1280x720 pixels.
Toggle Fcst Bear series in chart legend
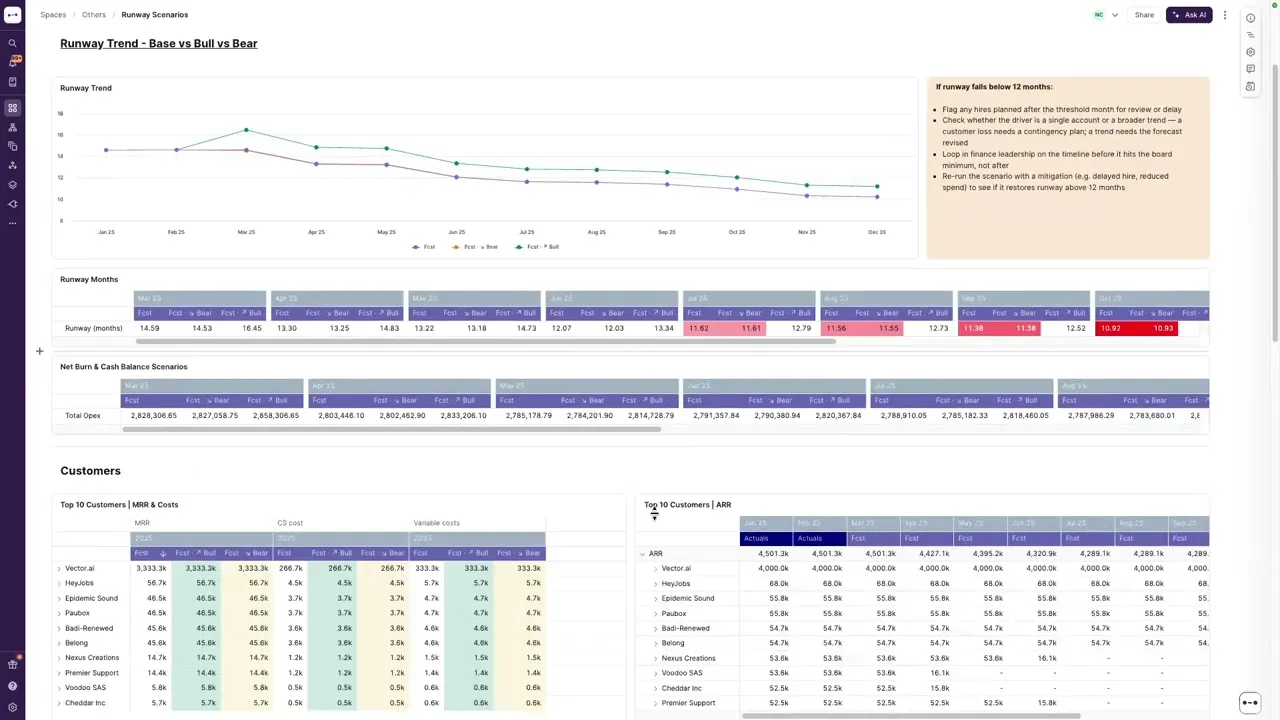point(475,247)
